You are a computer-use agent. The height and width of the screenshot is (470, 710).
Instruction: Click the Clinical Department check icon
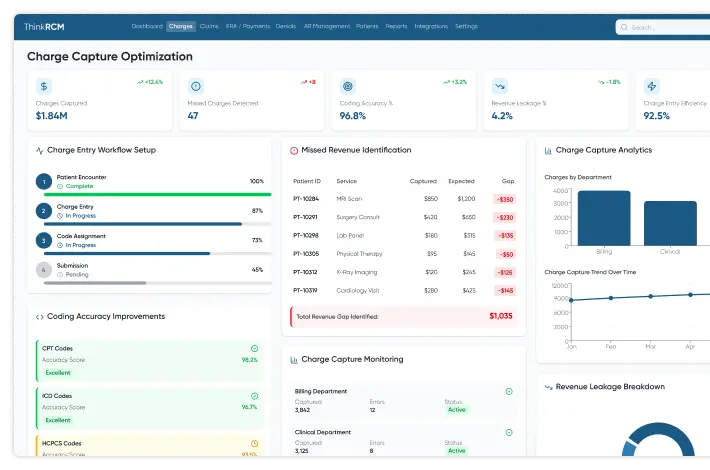pyautogui.click(x=509, y=432)
